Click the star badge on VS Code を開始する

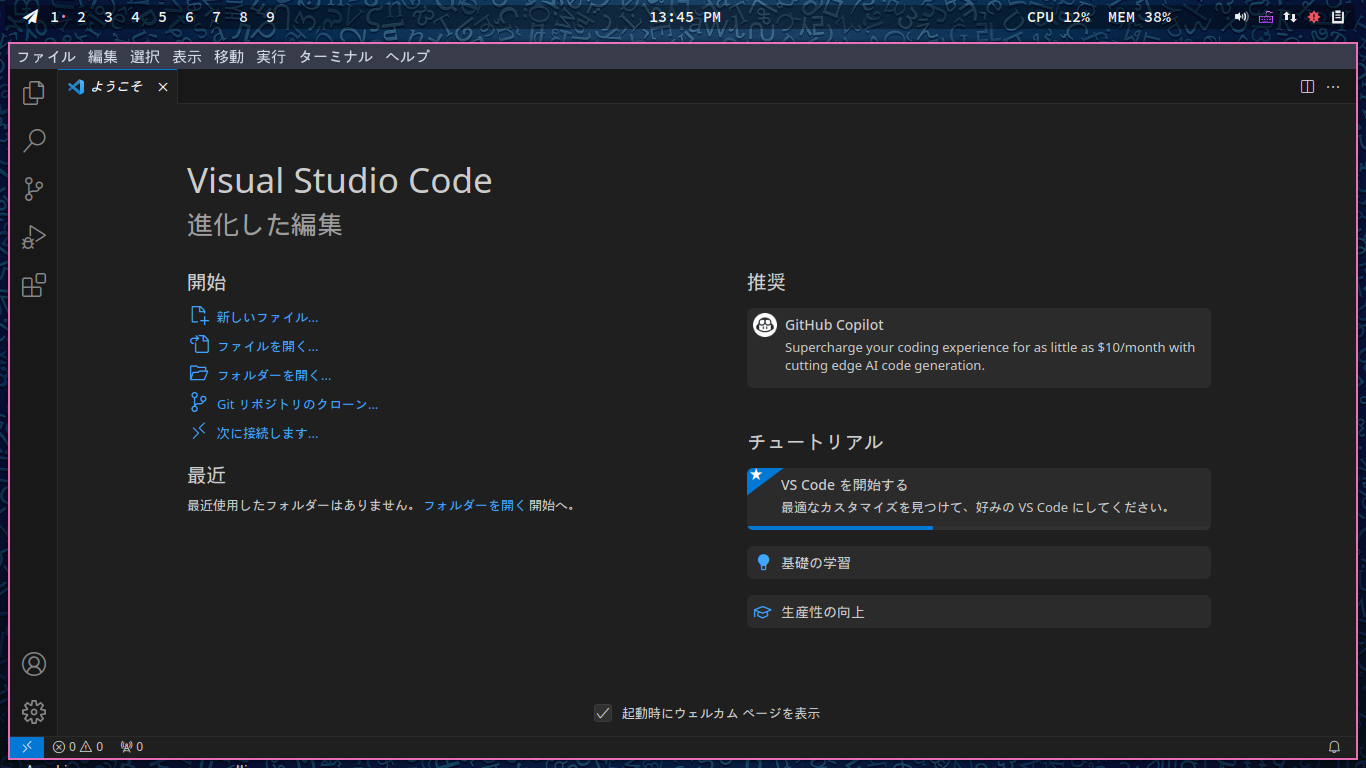[757, 475]
